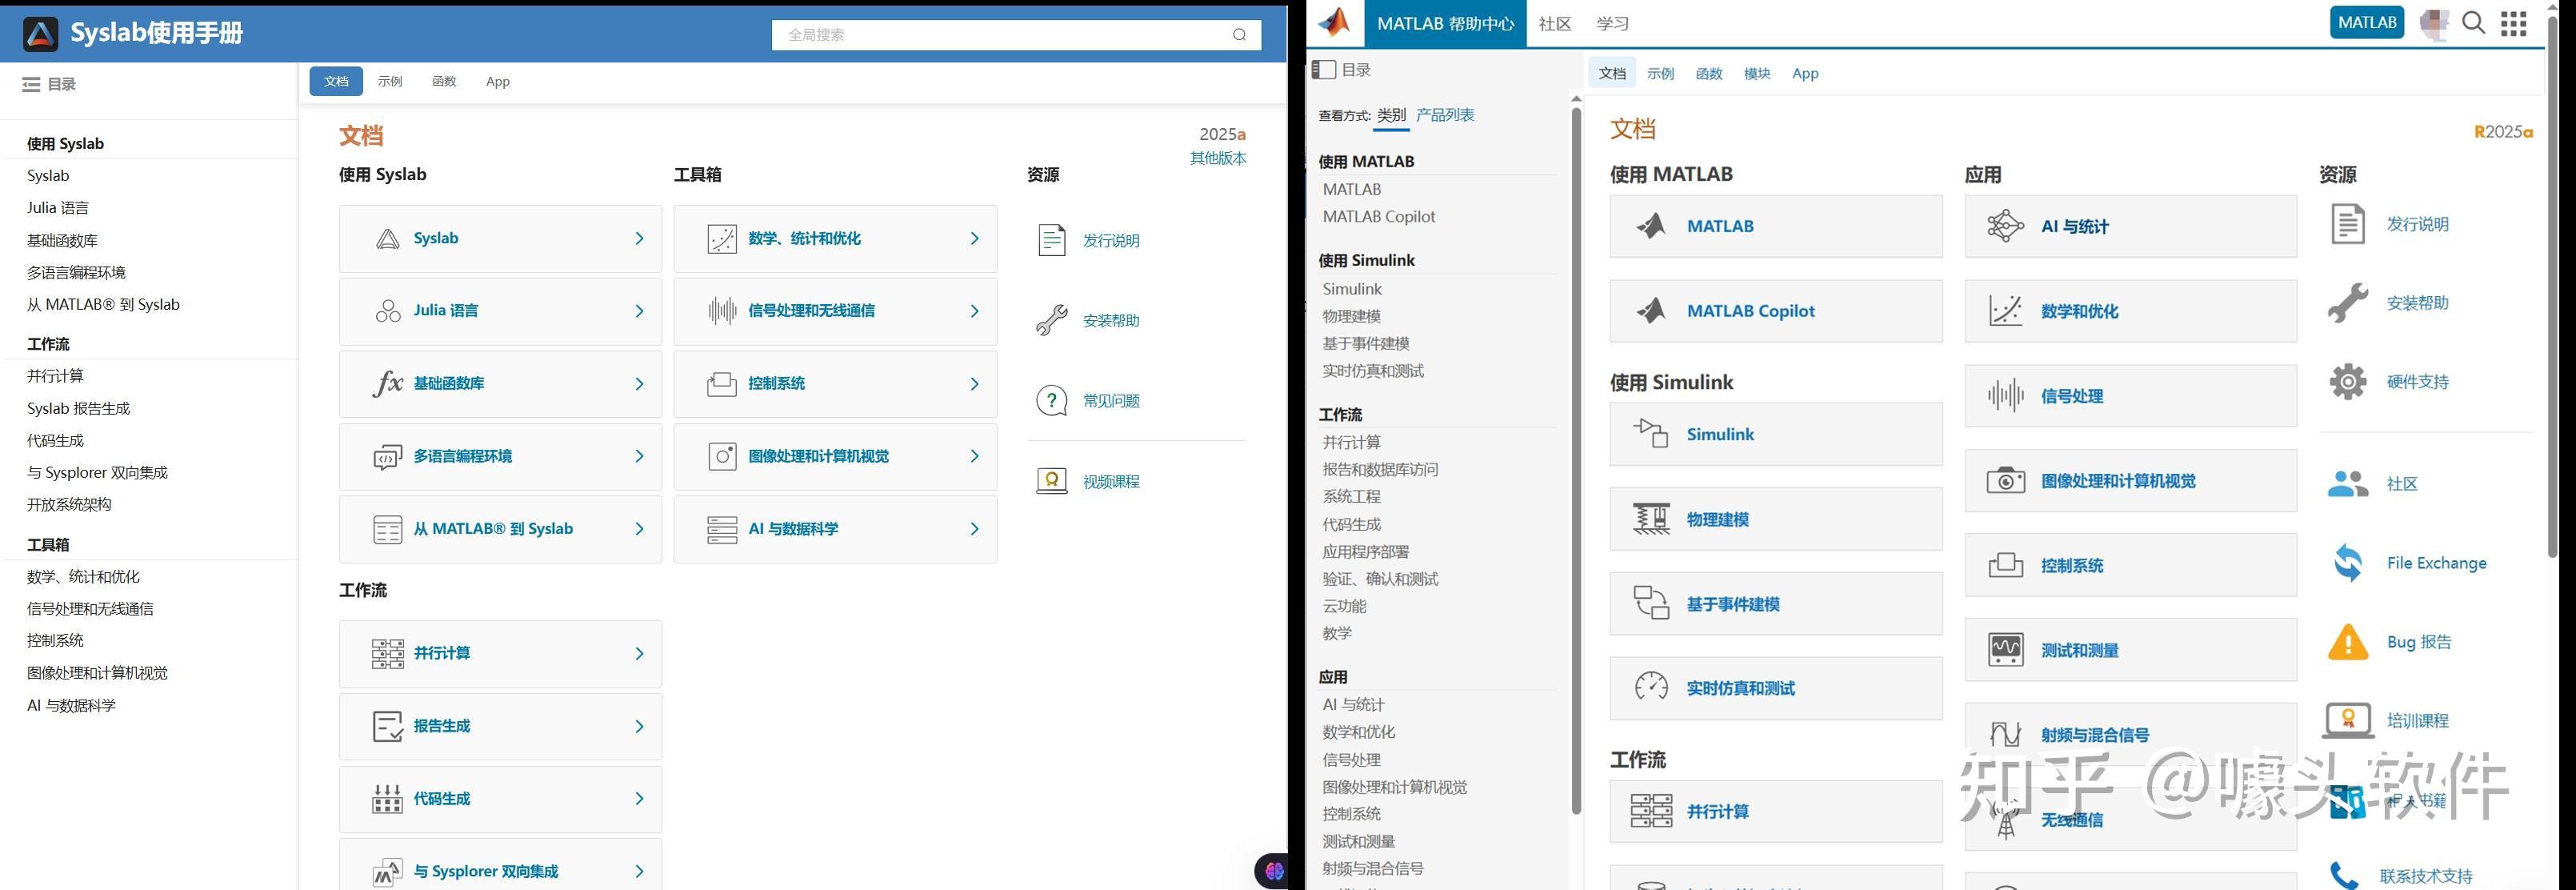Click the File Exchange arrows icon
Screen dimensions: 2576x890
coord(2347,563)
